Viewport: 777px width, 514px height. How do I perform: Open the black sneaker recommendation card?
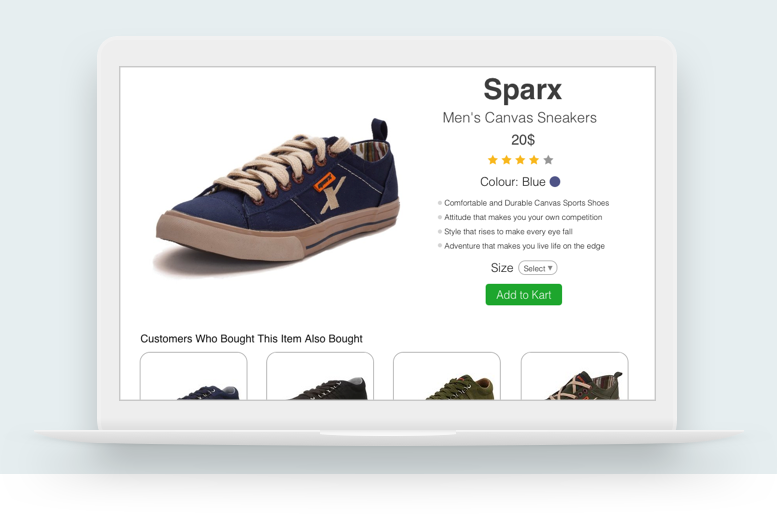[320, 376]
